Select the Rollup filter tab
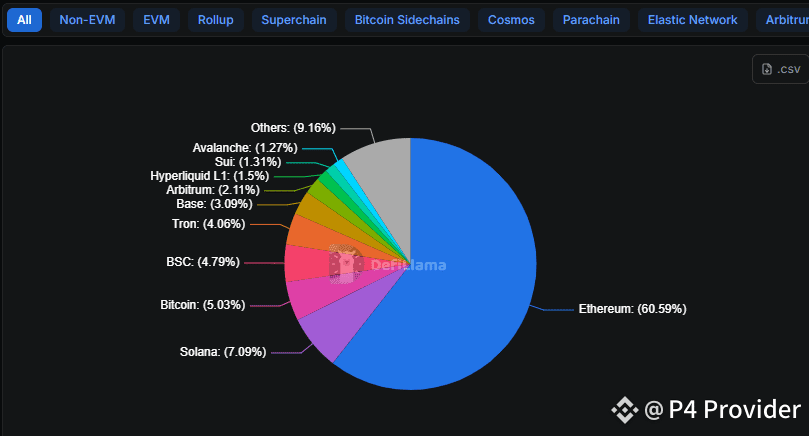 [216, 20]
